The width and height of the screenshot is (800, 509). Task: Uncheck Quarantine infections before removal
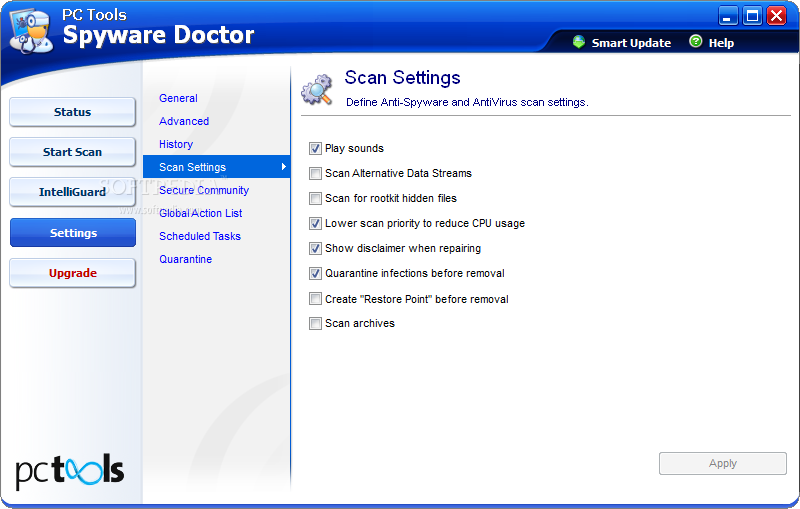pos(315,273)
